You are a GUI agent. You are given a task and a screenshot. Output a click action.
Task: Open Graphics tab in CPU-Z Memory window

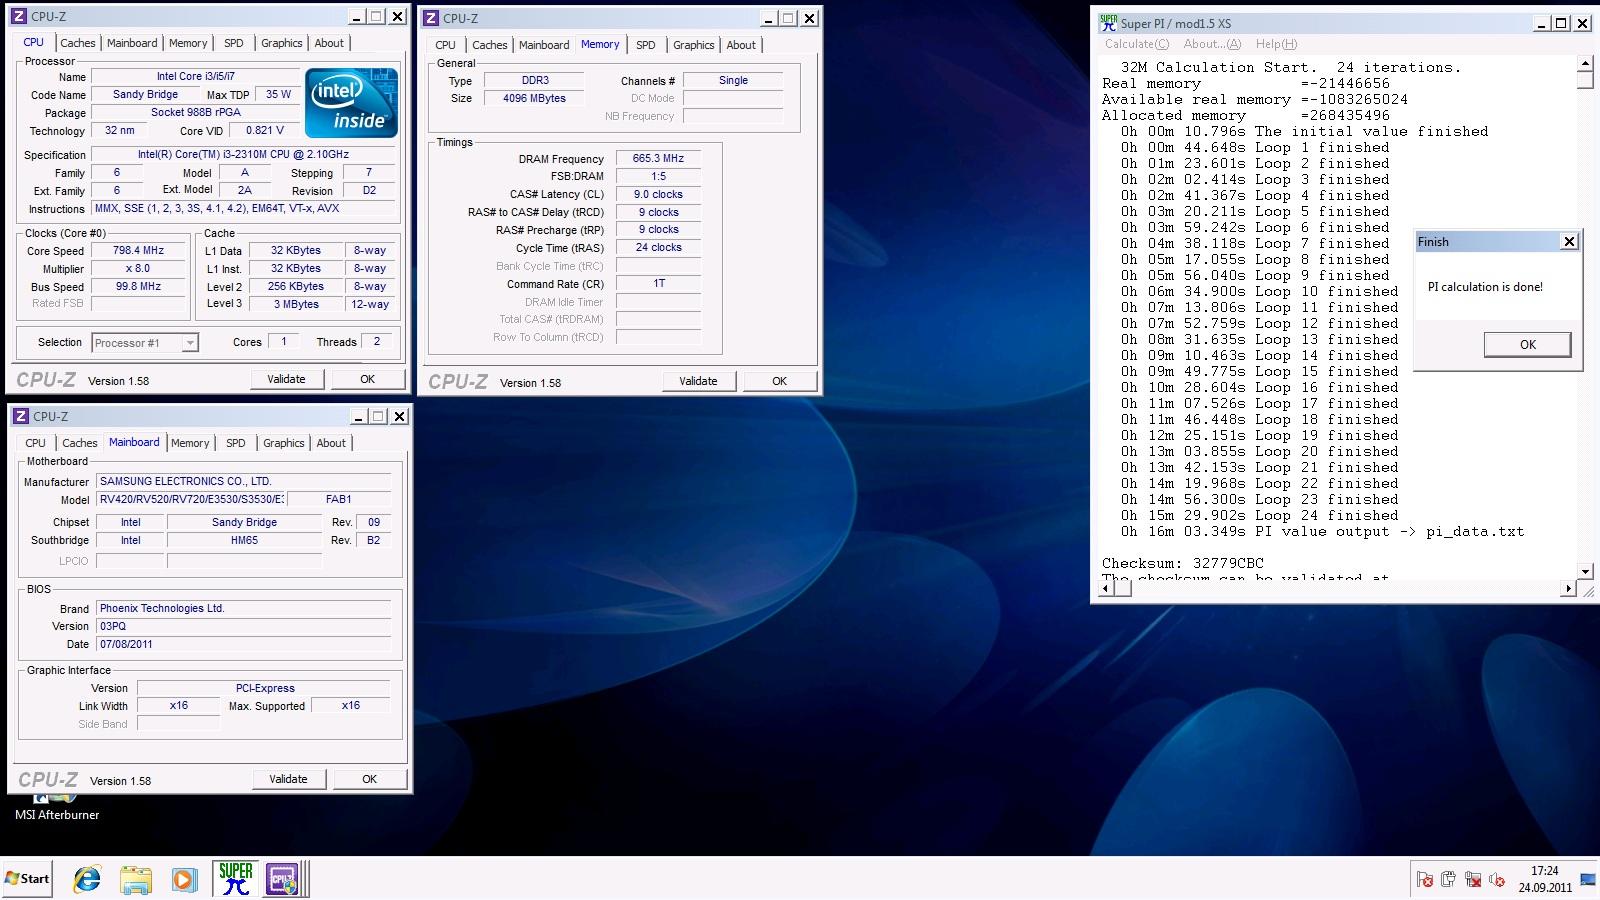694,45
